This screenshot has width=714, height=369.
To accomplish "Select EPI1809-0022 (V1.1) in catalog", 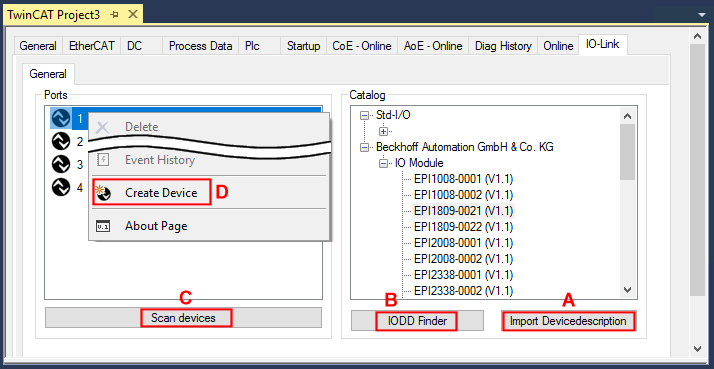I will click(x=464, y=227).
